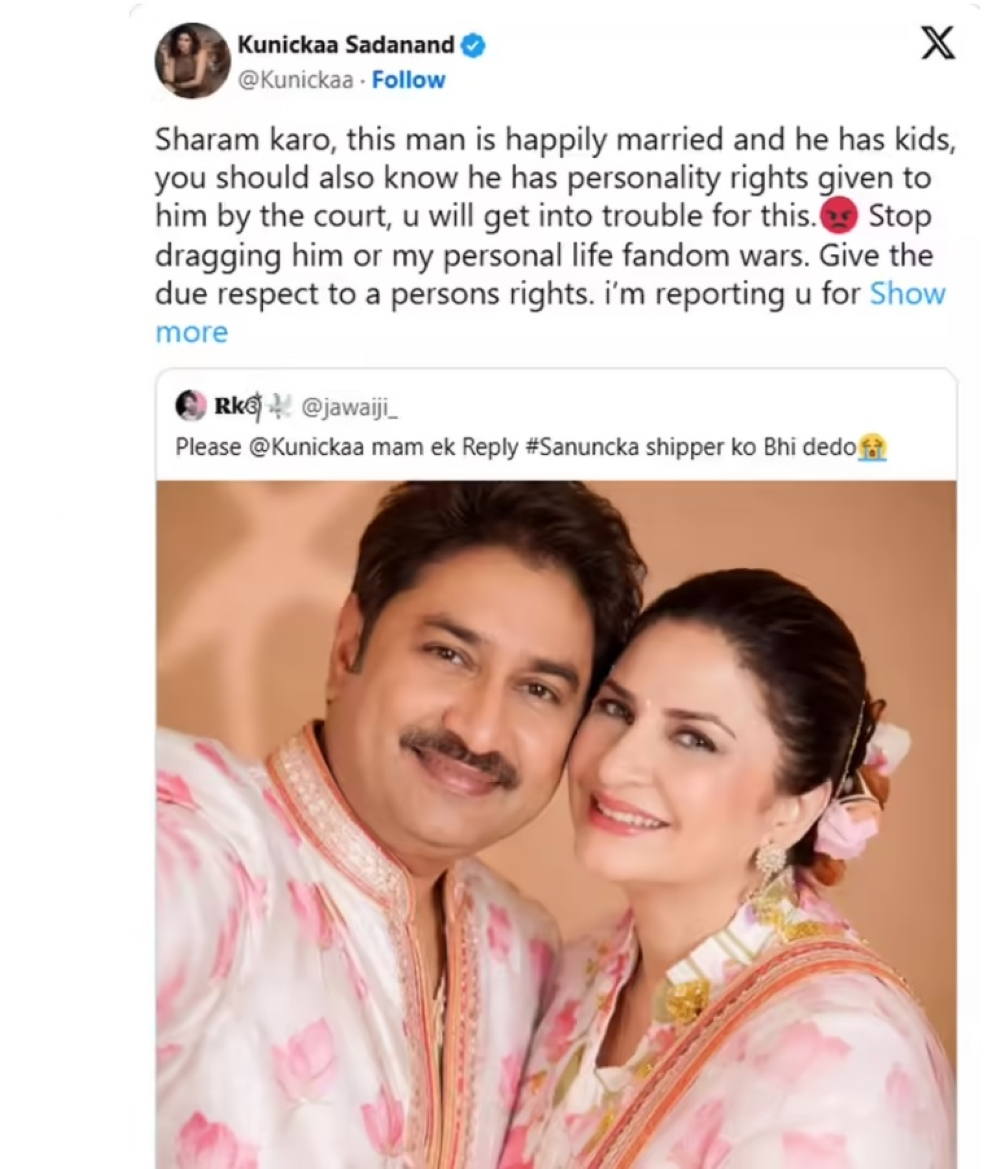This screenshot has width=1000, height=1169.
Task: Click the Rk quoted tweet avatar
Action: pos(191,406)
